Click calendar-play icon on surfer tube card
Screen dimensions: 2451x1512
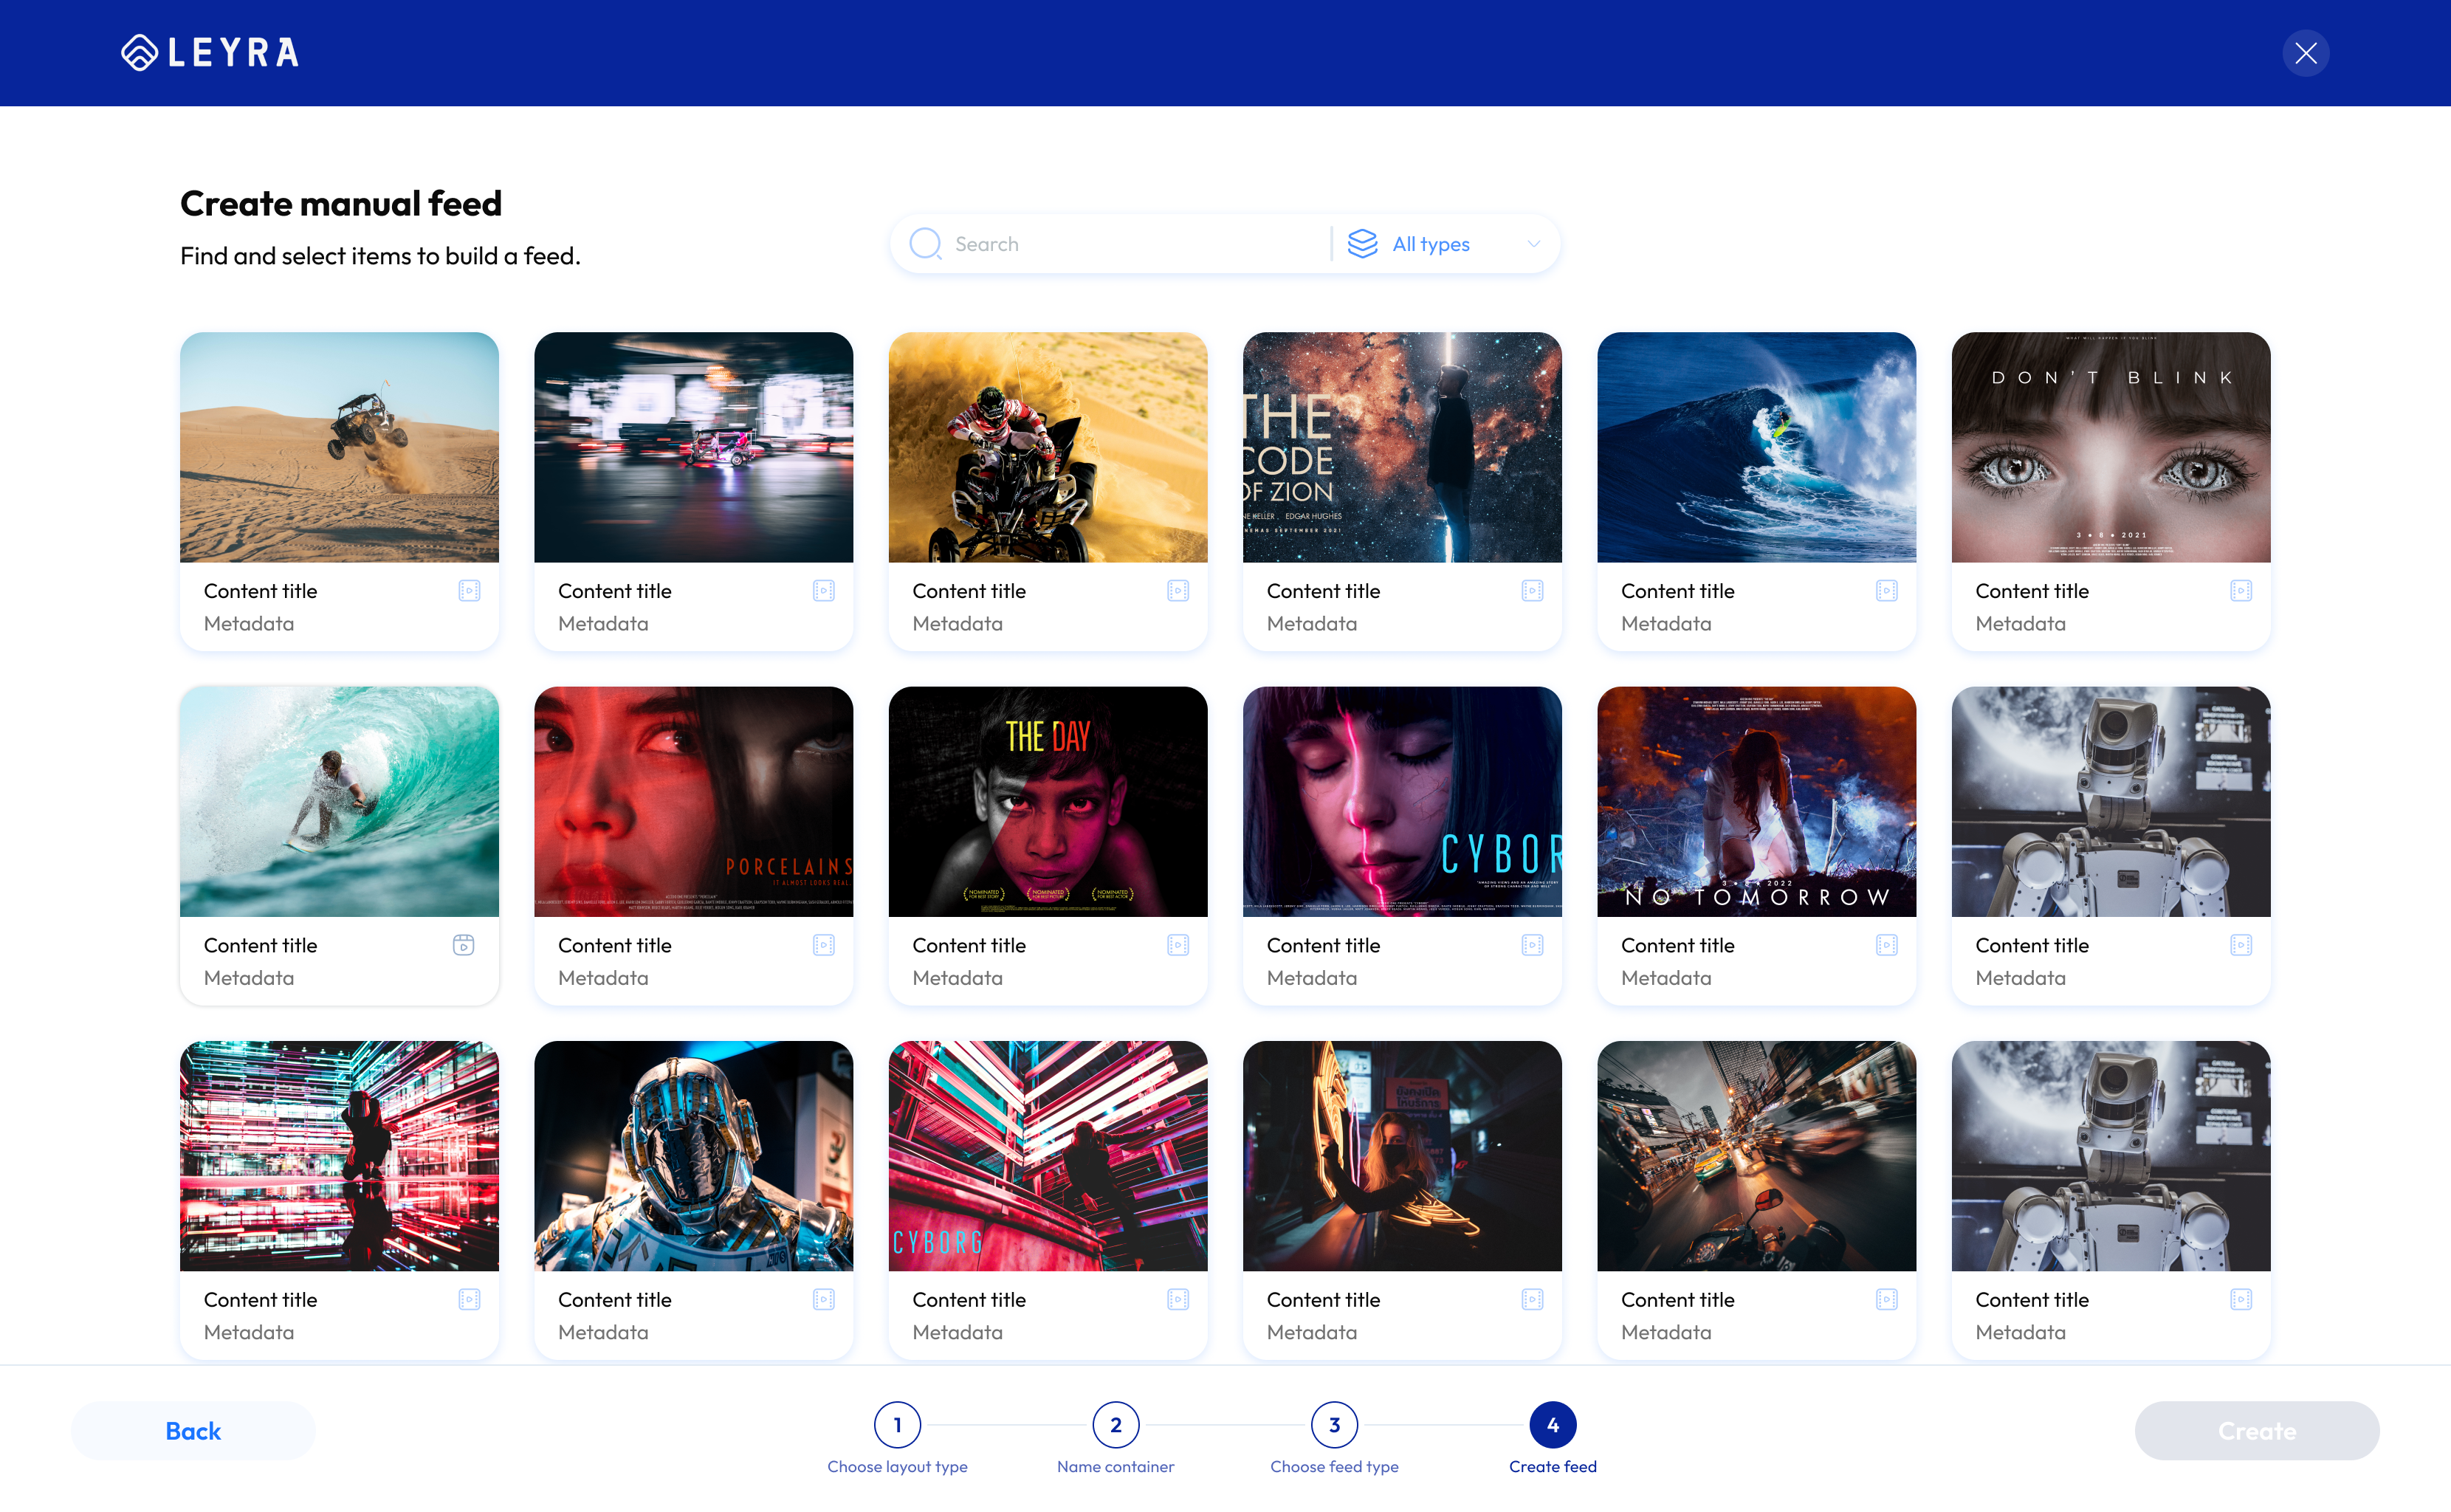point(463,945)
